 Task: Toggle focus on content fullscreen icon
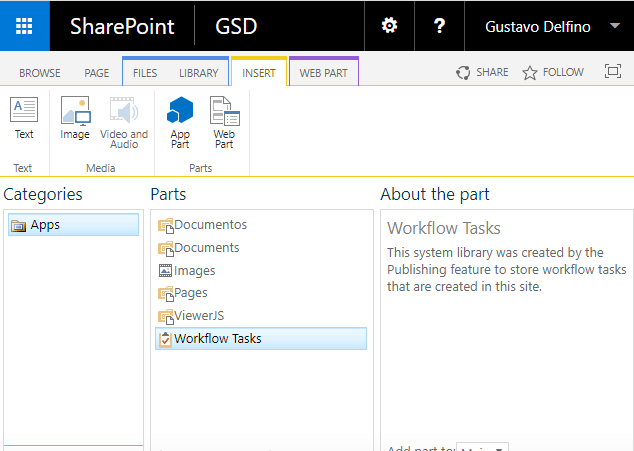[x=613, y=72]
